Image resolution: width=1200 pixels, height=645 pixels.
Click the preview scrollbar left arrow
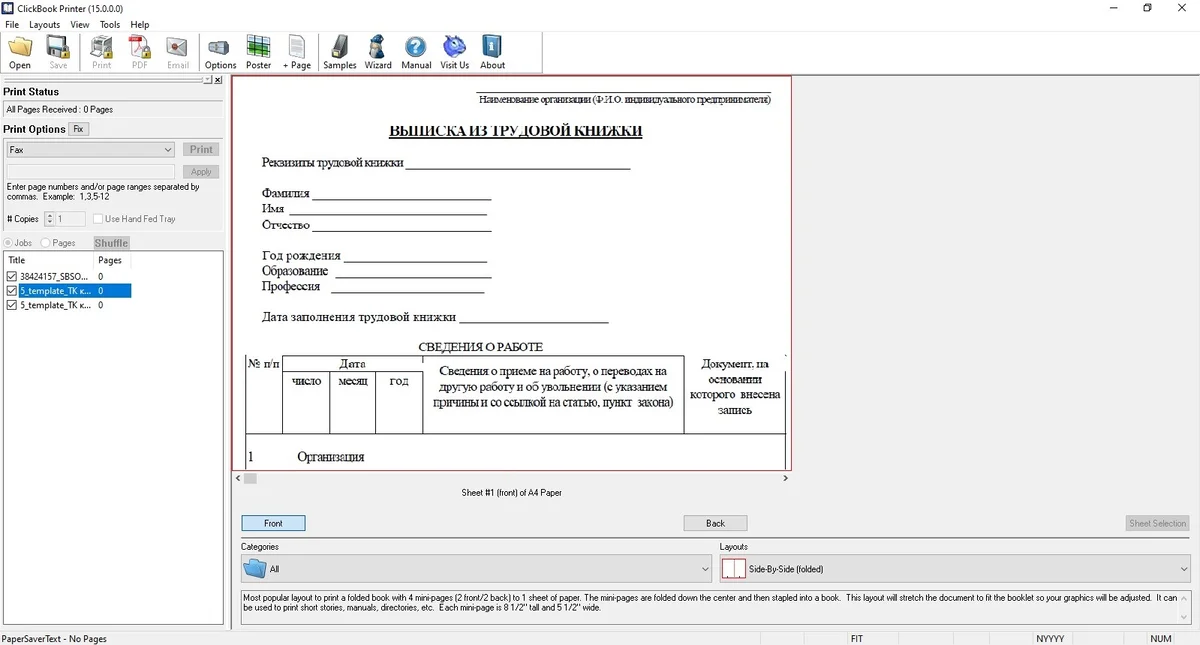pyautogui.click(x=237, y=479)
